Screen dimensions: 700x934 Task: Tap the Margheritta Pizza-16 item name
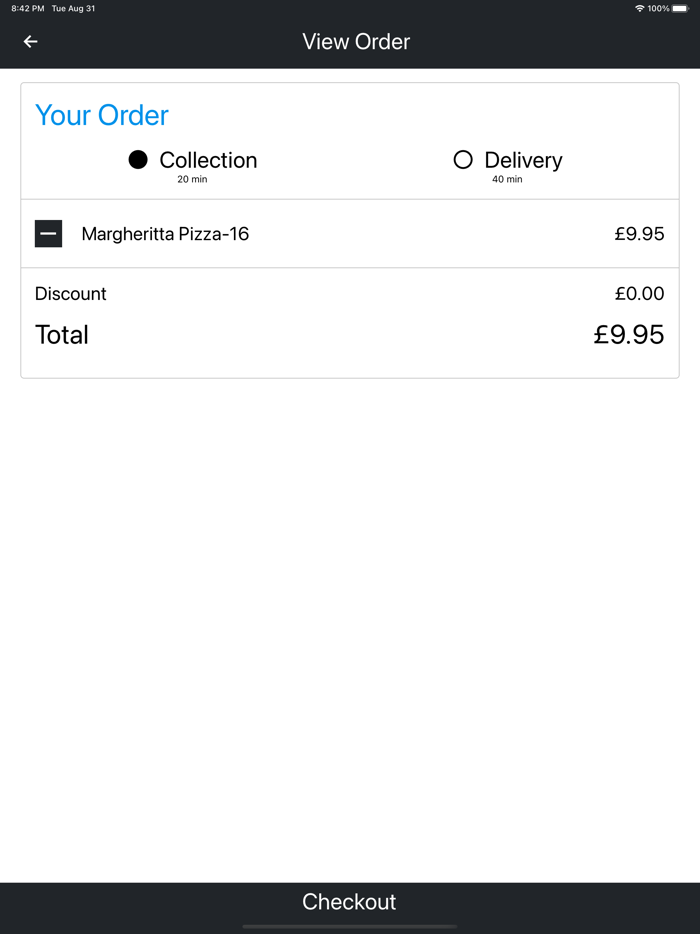click(165, 234)
